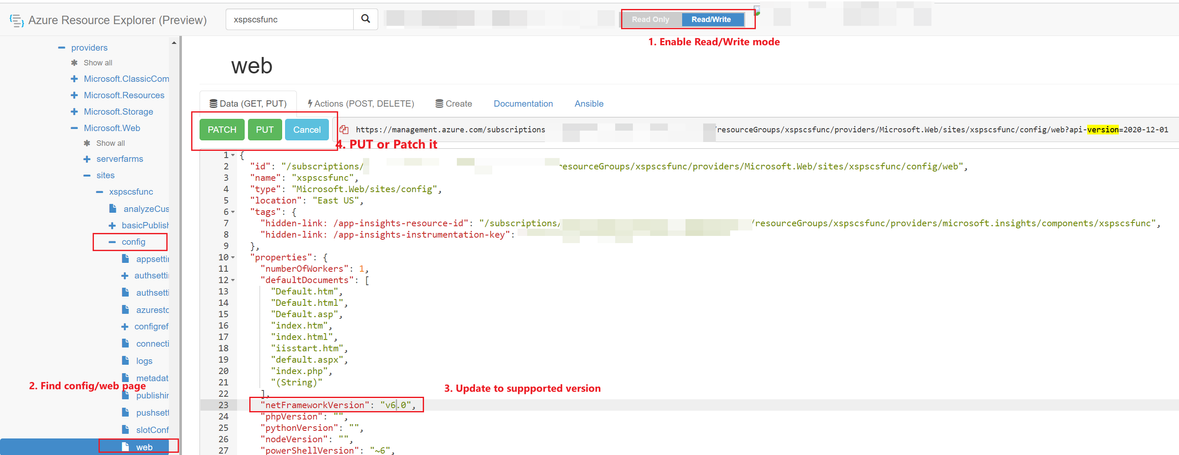Click the search magnifier button
1179x455 pixels.
[x=365, y=20]
